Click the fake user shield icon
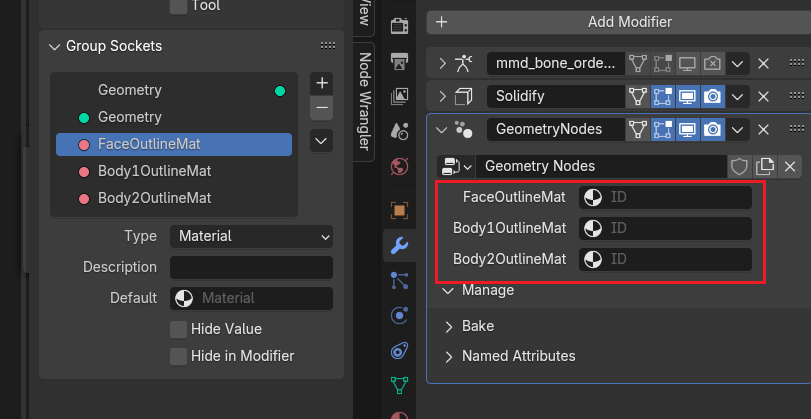Screen dimensions: 811x419 click(740, 166)
